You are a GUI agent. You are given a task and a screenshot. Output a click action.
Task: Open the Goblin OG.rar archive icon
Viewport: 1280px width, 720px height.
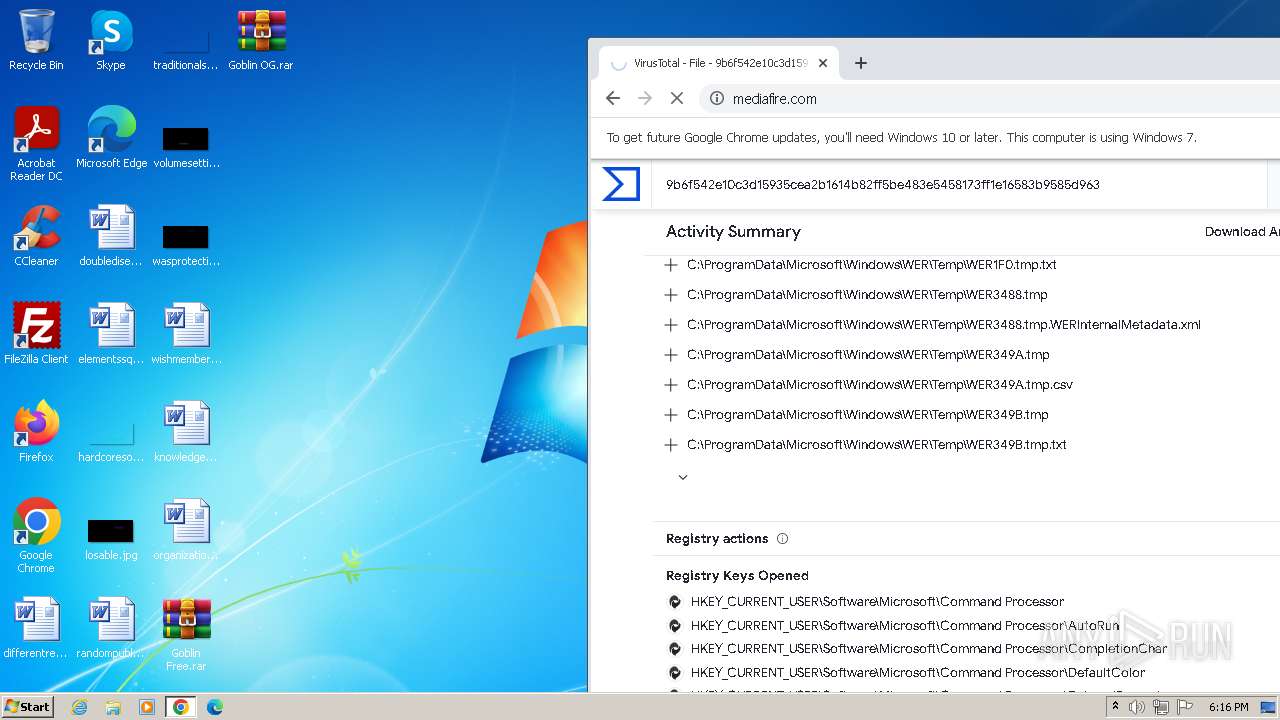(261, 40)
